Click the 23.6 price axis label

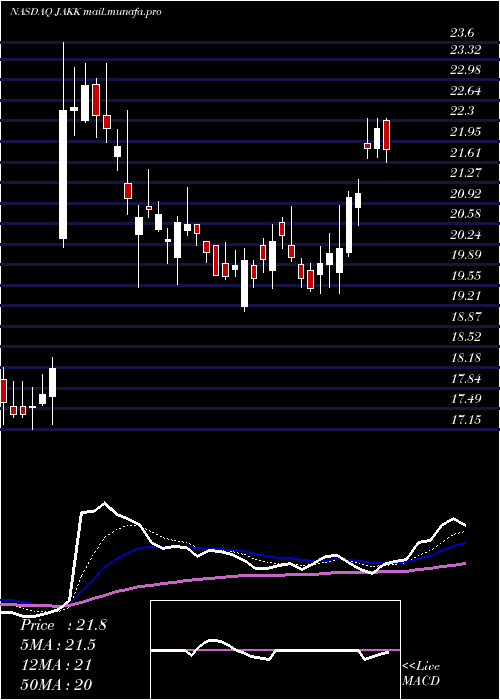(x=462, y=33)
